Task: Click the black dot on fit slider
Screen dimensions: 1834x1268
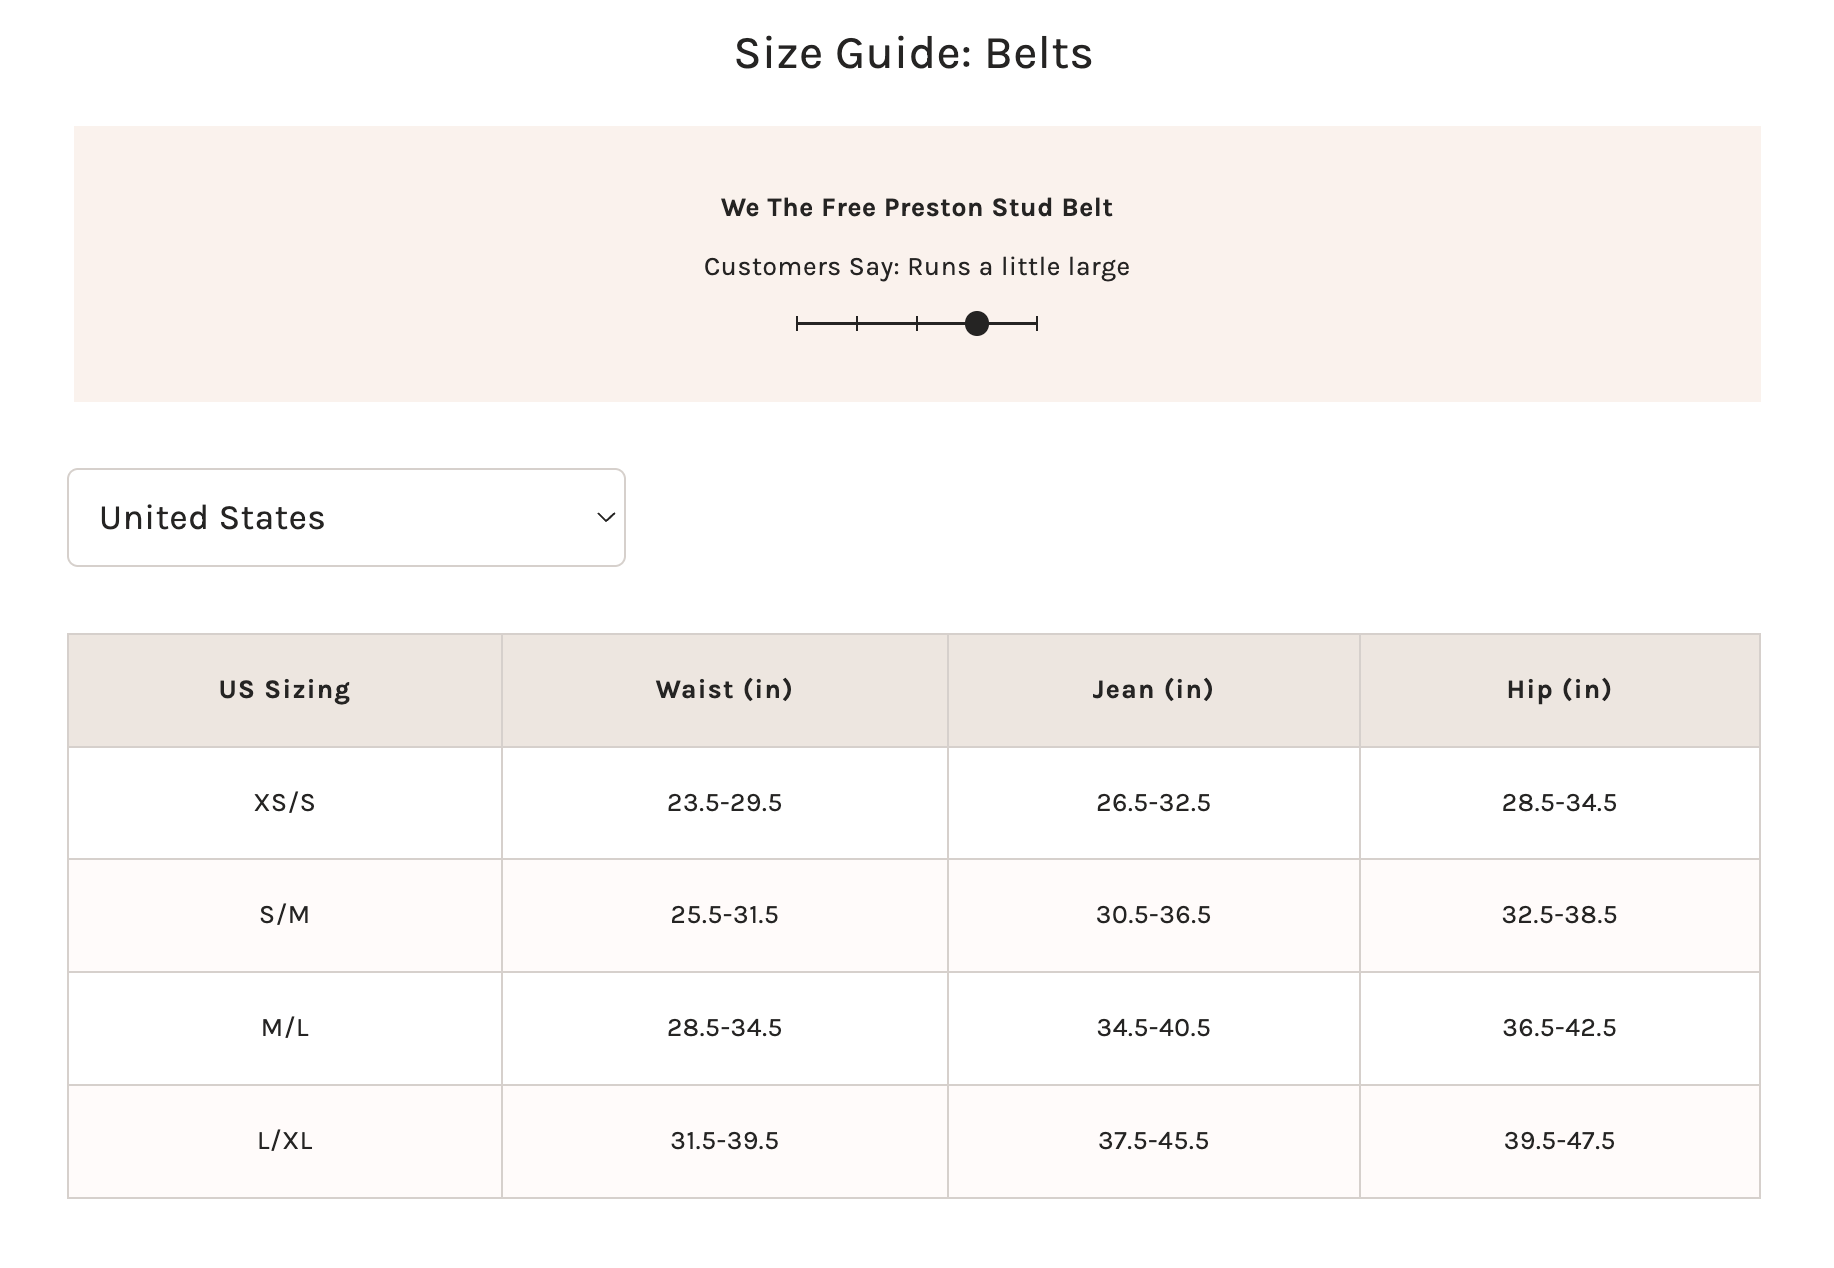Action: coord(977,324)
